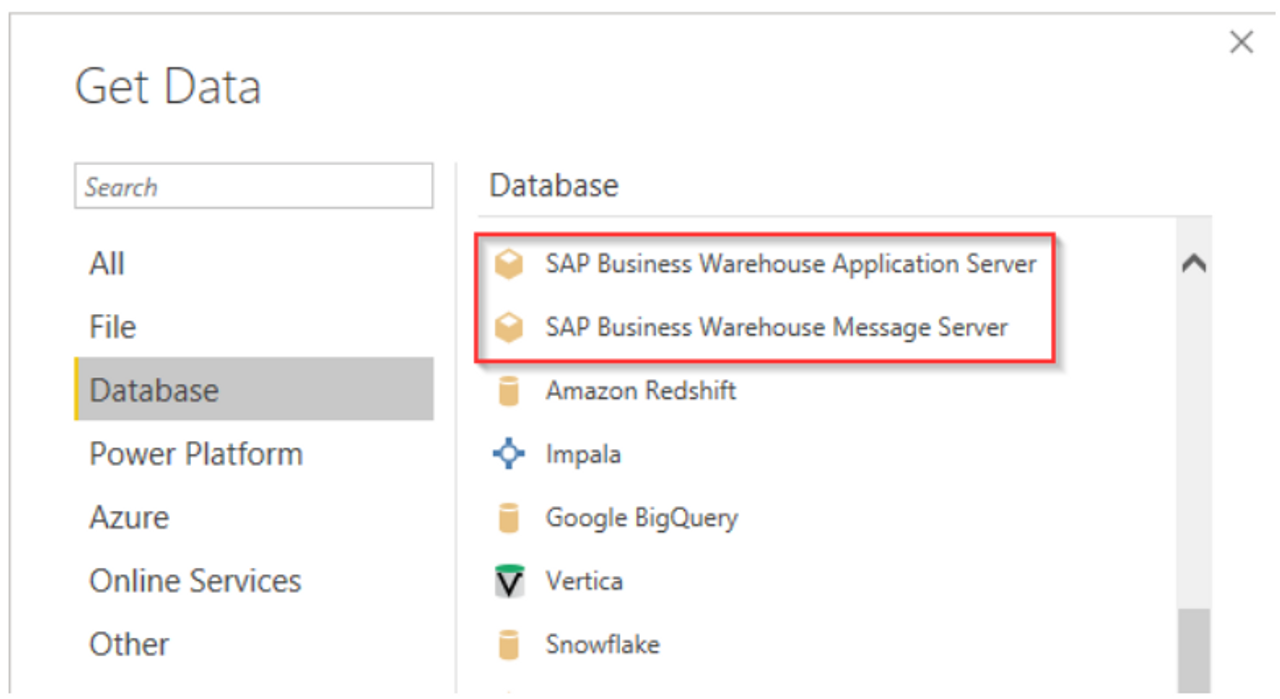The image size is (1280, 699).
Task: Click the Amazon Redshift cylinder icon
Action: click(x=509, y=391)
